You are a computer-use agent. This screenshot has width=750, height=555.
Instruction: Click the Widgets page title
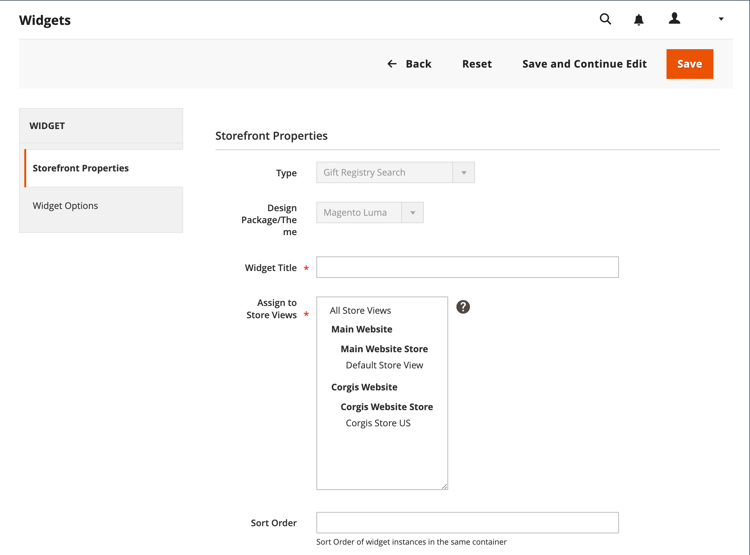[45, 20]
